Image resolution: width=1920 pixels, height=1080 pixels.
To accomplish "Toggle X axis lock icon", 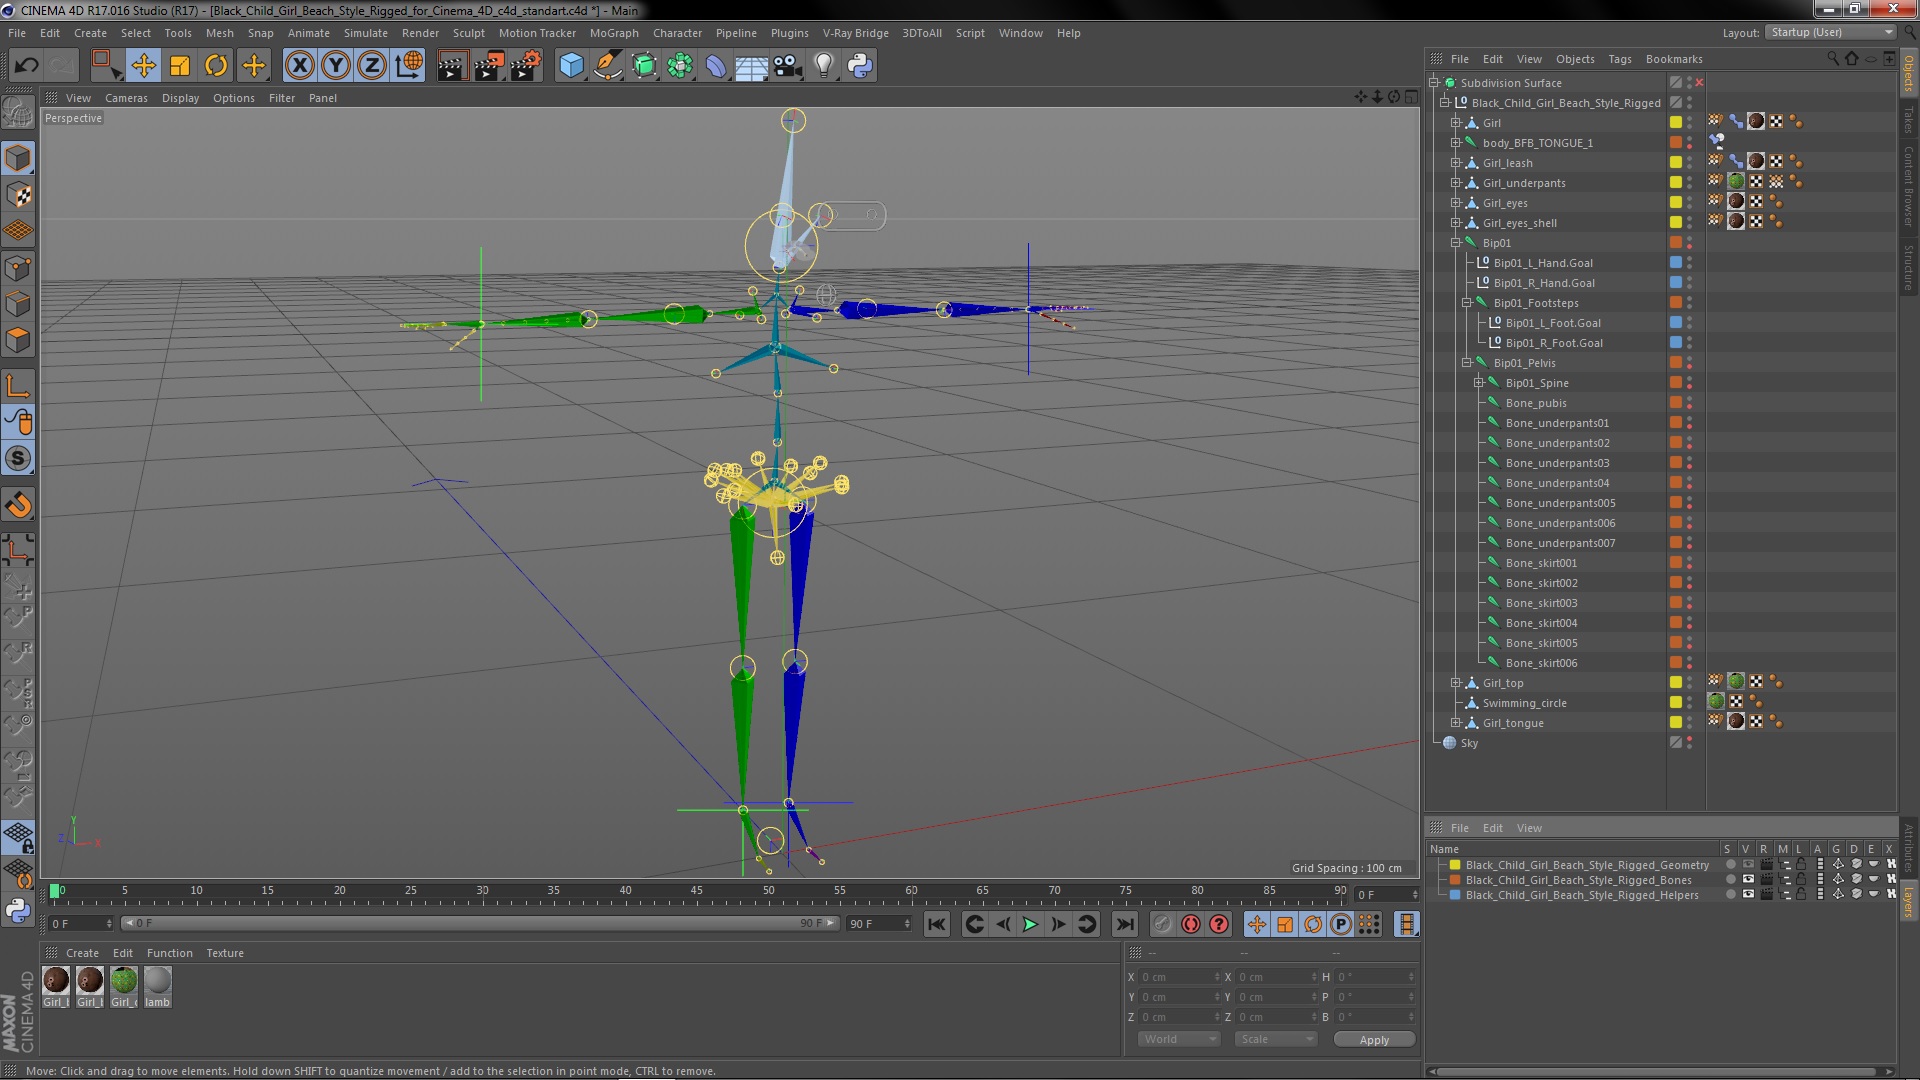I will pos(299,66).
